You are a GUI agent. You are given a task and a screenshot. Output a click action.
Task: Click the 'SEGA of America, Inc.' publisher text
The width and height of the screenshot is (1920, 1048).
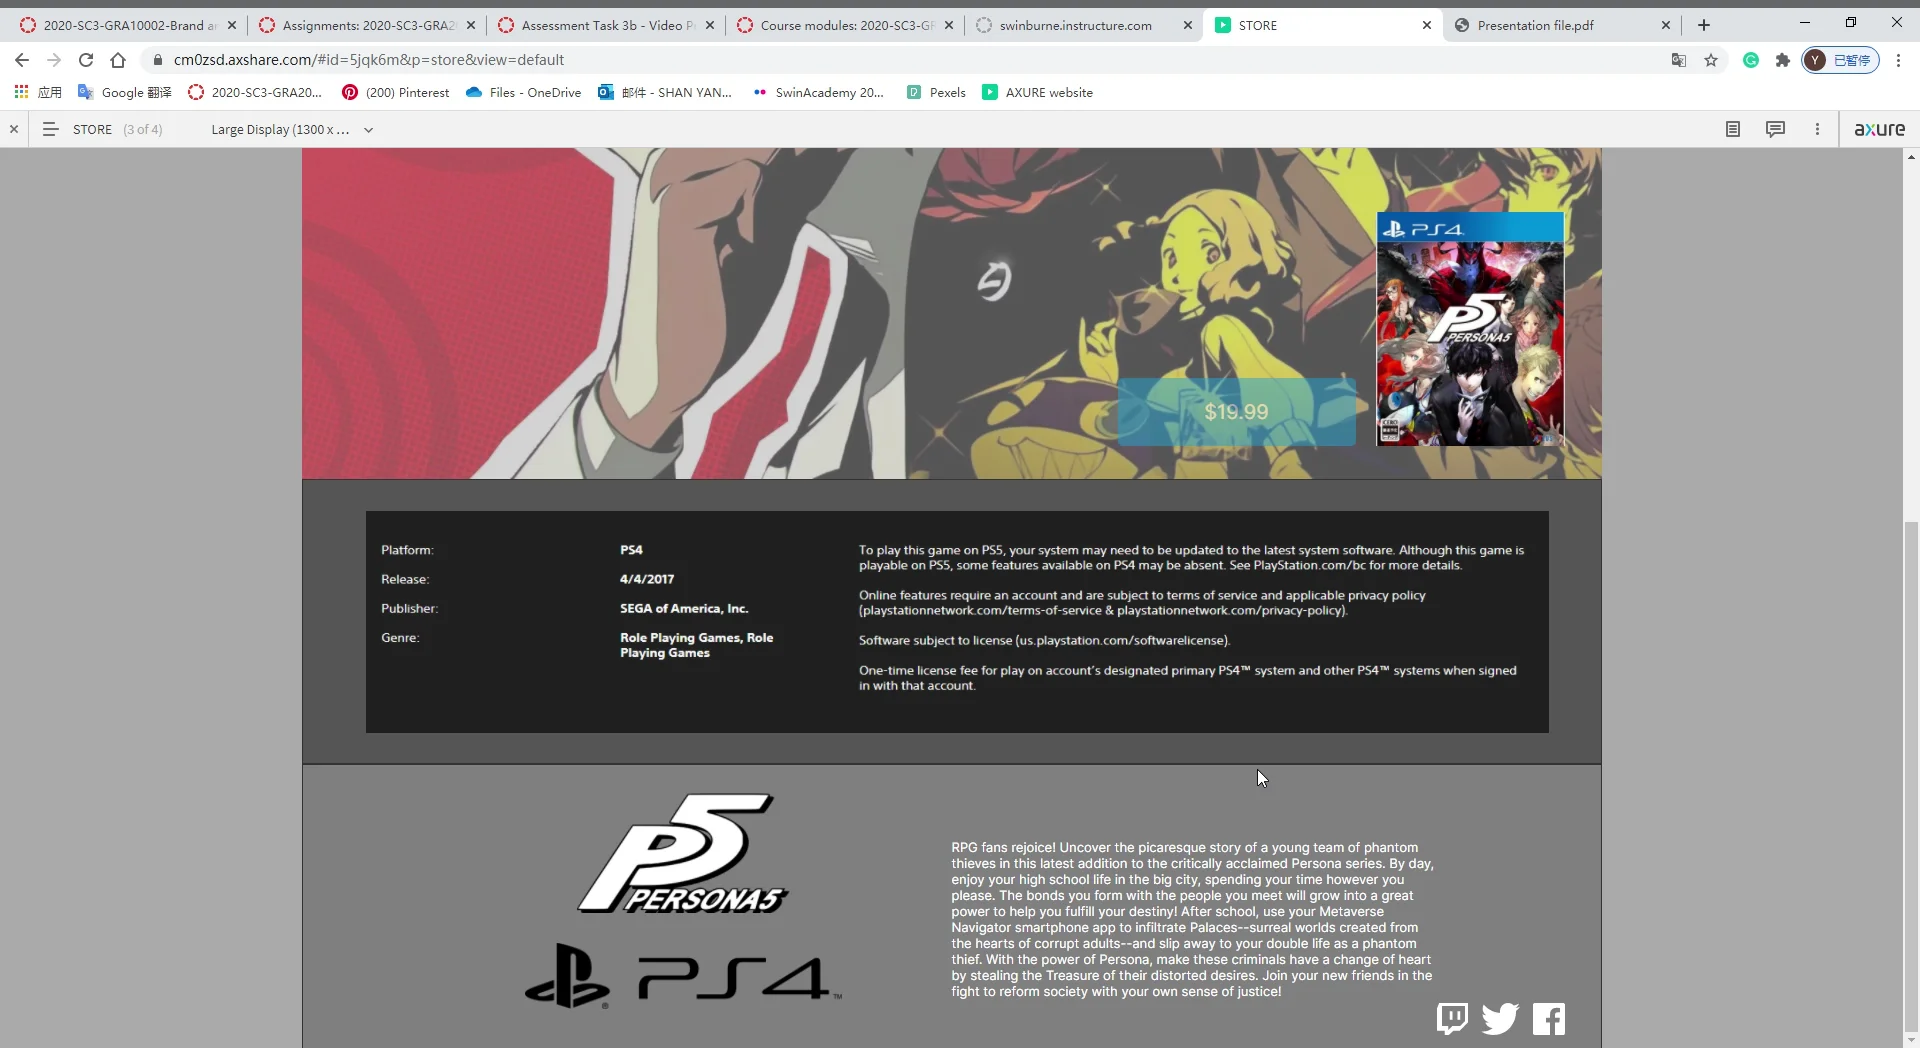point(684,608)
